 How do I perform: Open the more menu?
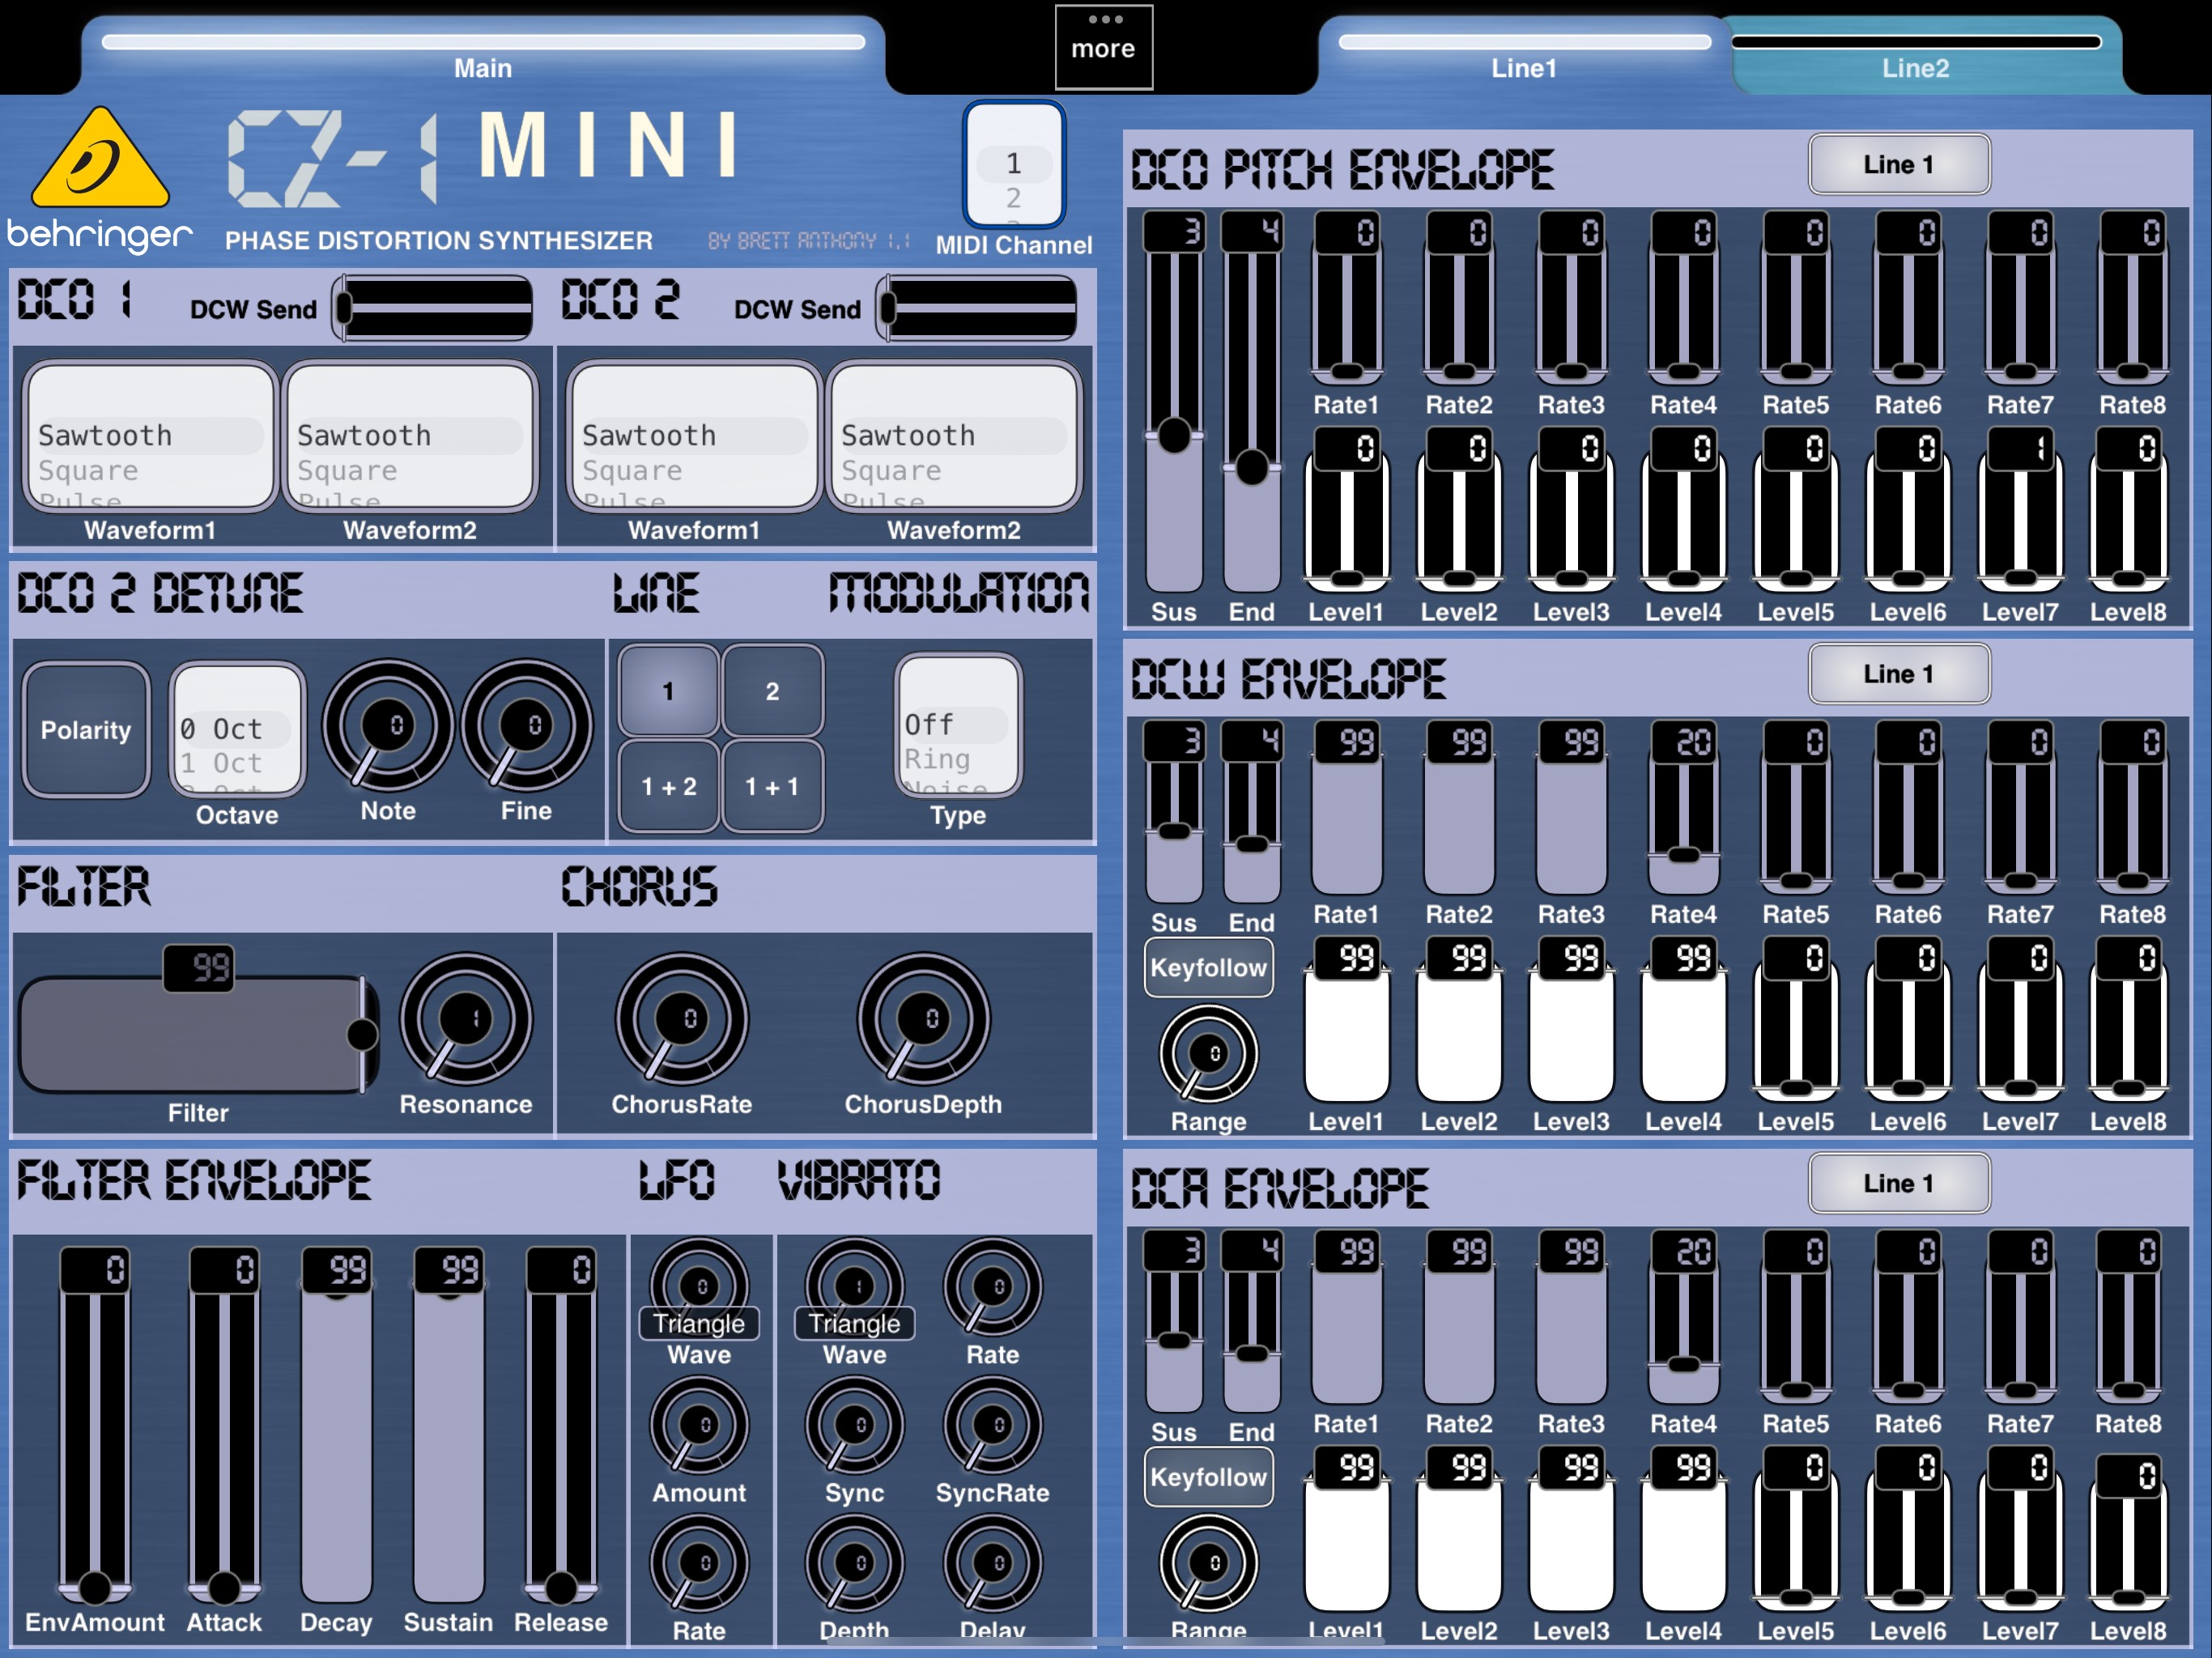1104,47
